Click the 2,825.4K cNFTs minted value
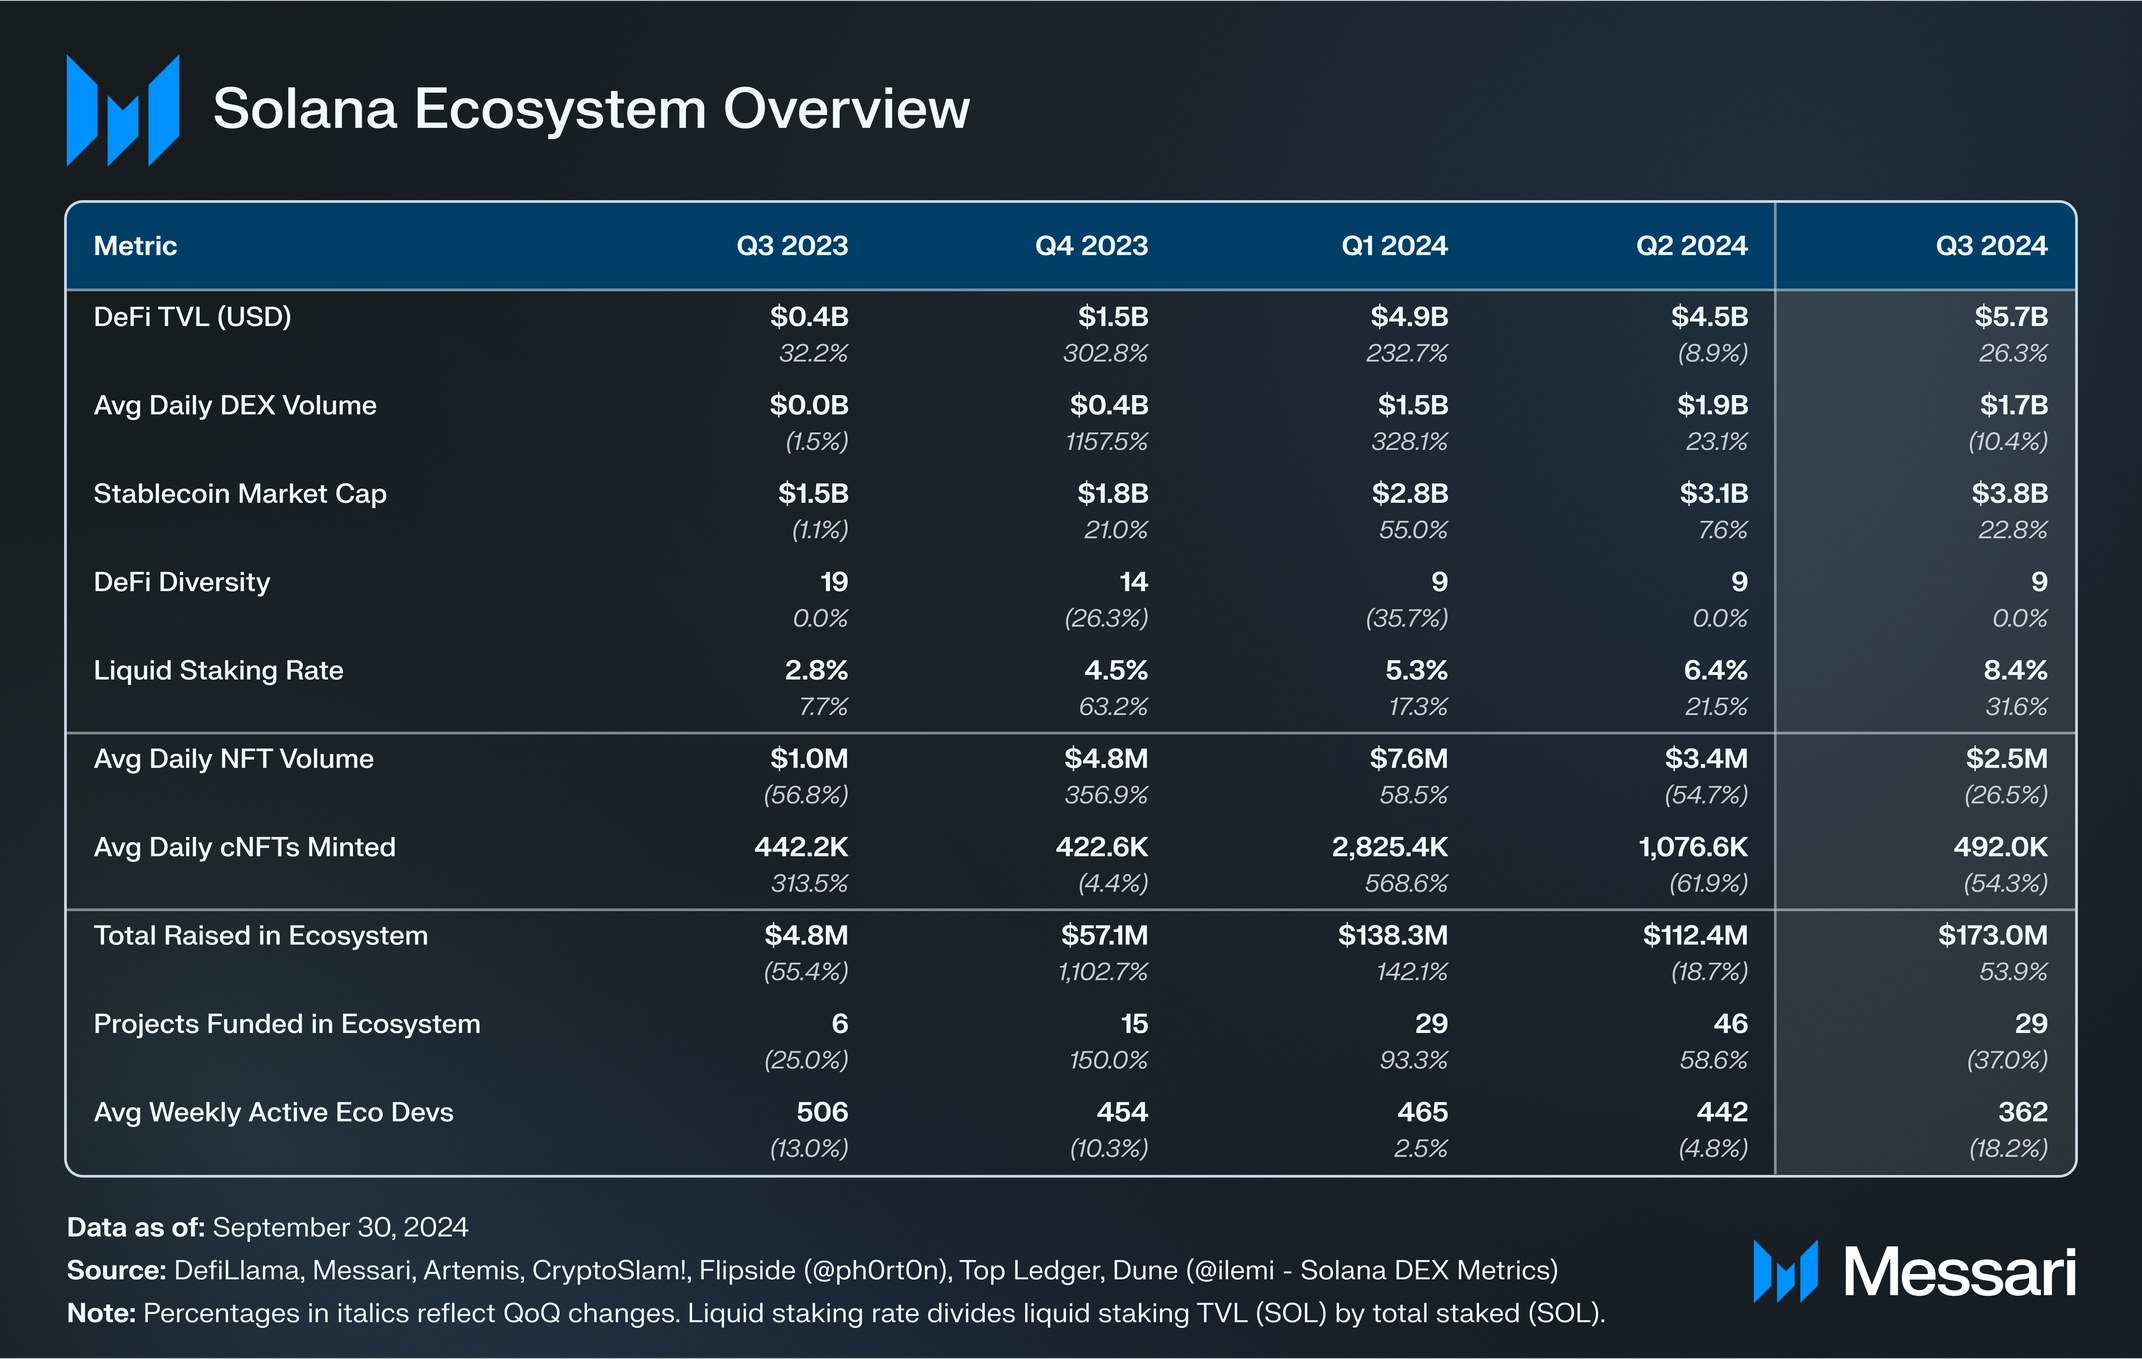The image size is (2142, 1359). (x=1389, y=847)
